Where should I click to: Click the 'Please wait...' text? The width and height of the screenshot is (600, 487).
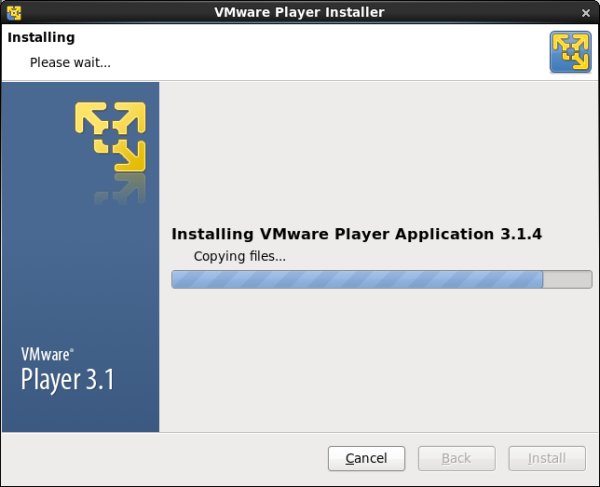coord(70,62)
